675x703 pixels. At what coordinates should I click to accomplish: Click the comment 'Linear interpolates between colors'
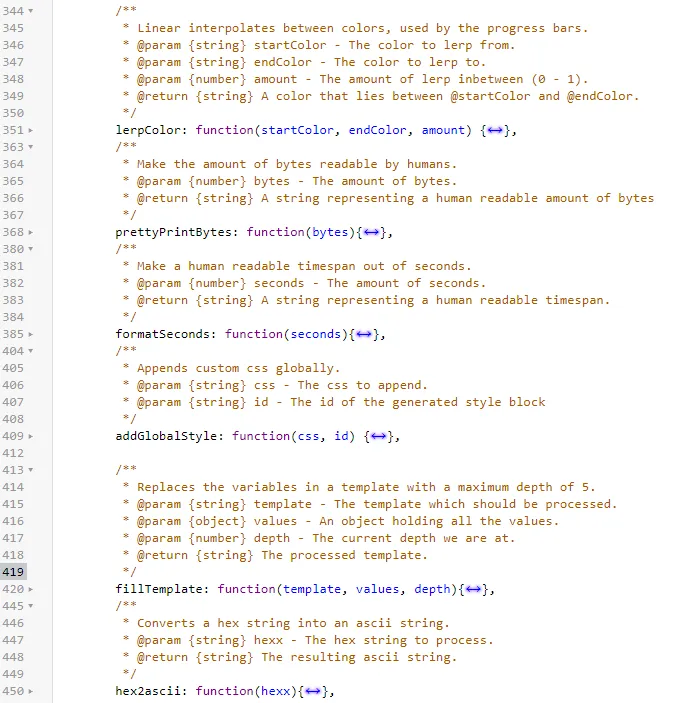(264, 28)
